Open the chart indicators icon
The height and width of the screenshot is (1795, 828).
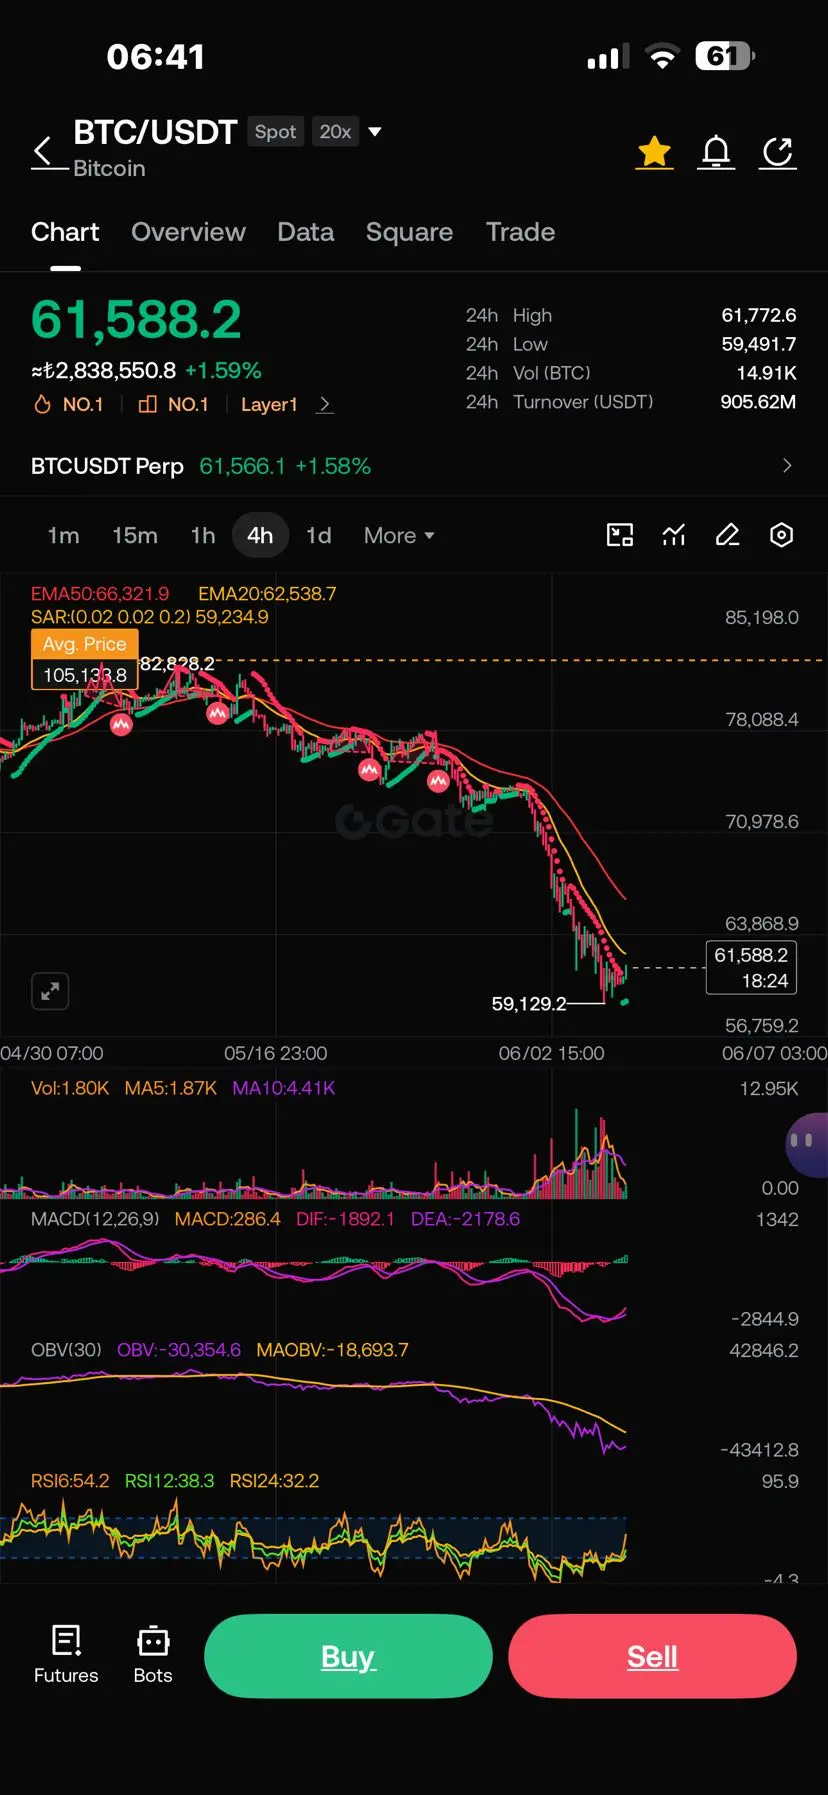tap(674, 535)
